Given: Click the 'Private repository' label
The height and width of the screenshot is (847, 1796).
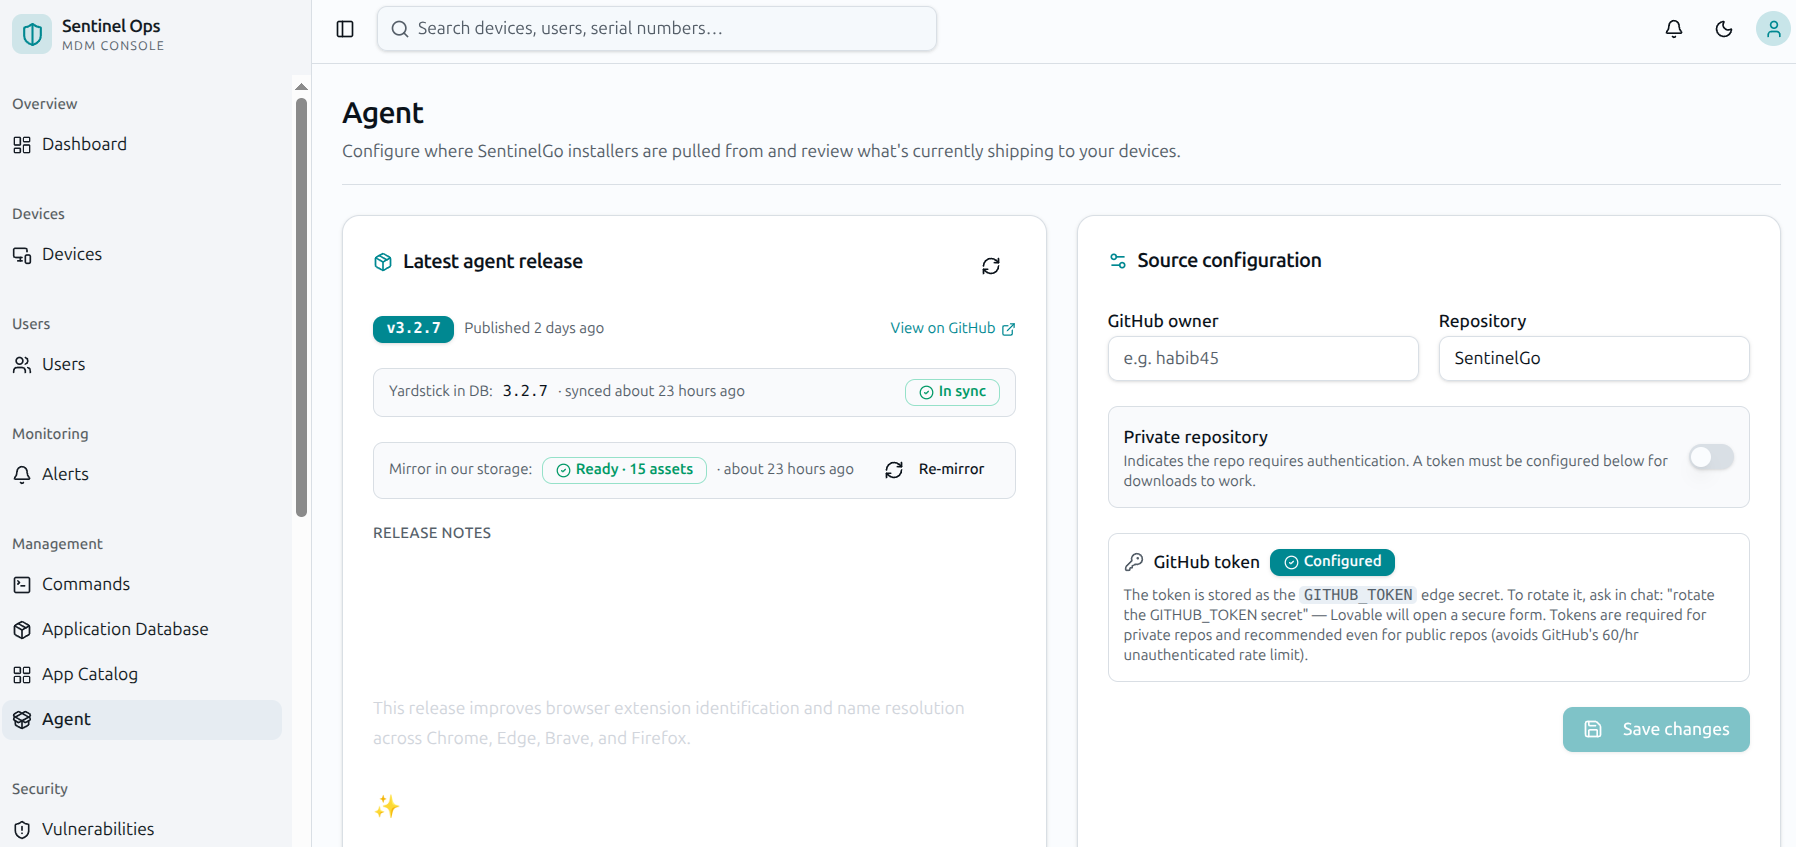Looking at the screenshot, I should click(x=1195, y=437).
